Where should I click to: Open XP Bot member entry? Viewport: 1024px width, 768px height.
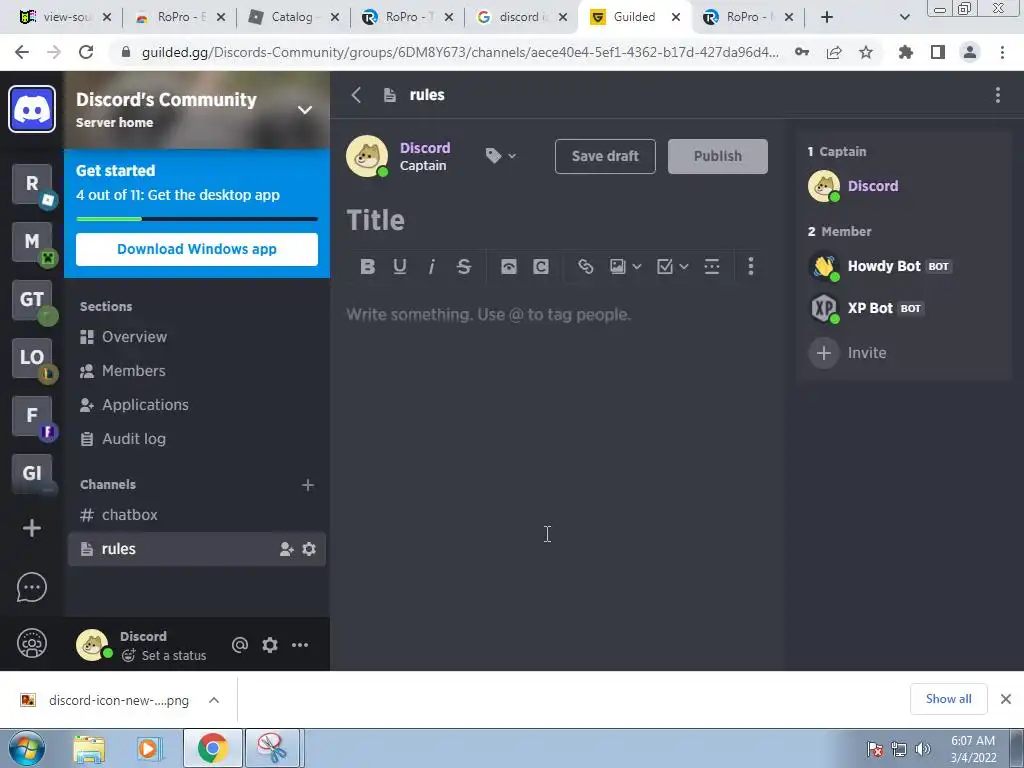(866, 308)
